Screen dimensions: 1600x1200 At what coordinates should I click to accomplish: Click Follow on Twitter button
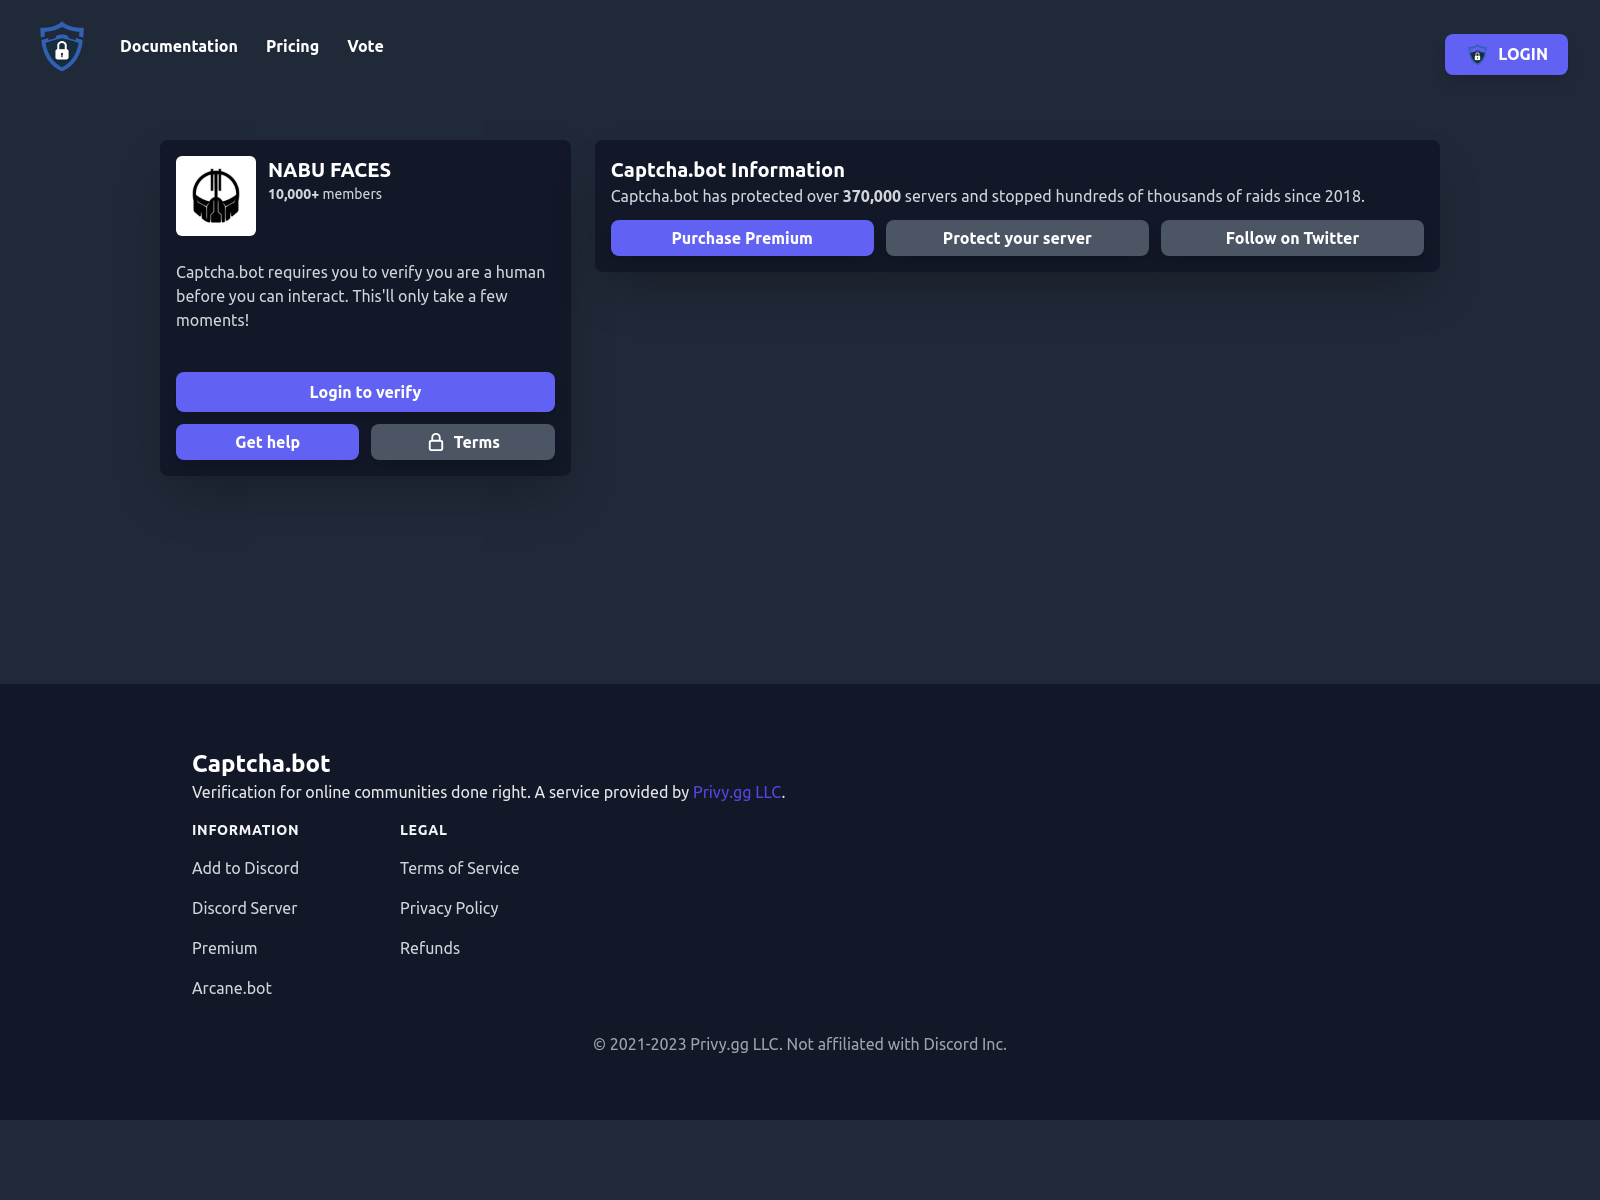pos(1292,238)
